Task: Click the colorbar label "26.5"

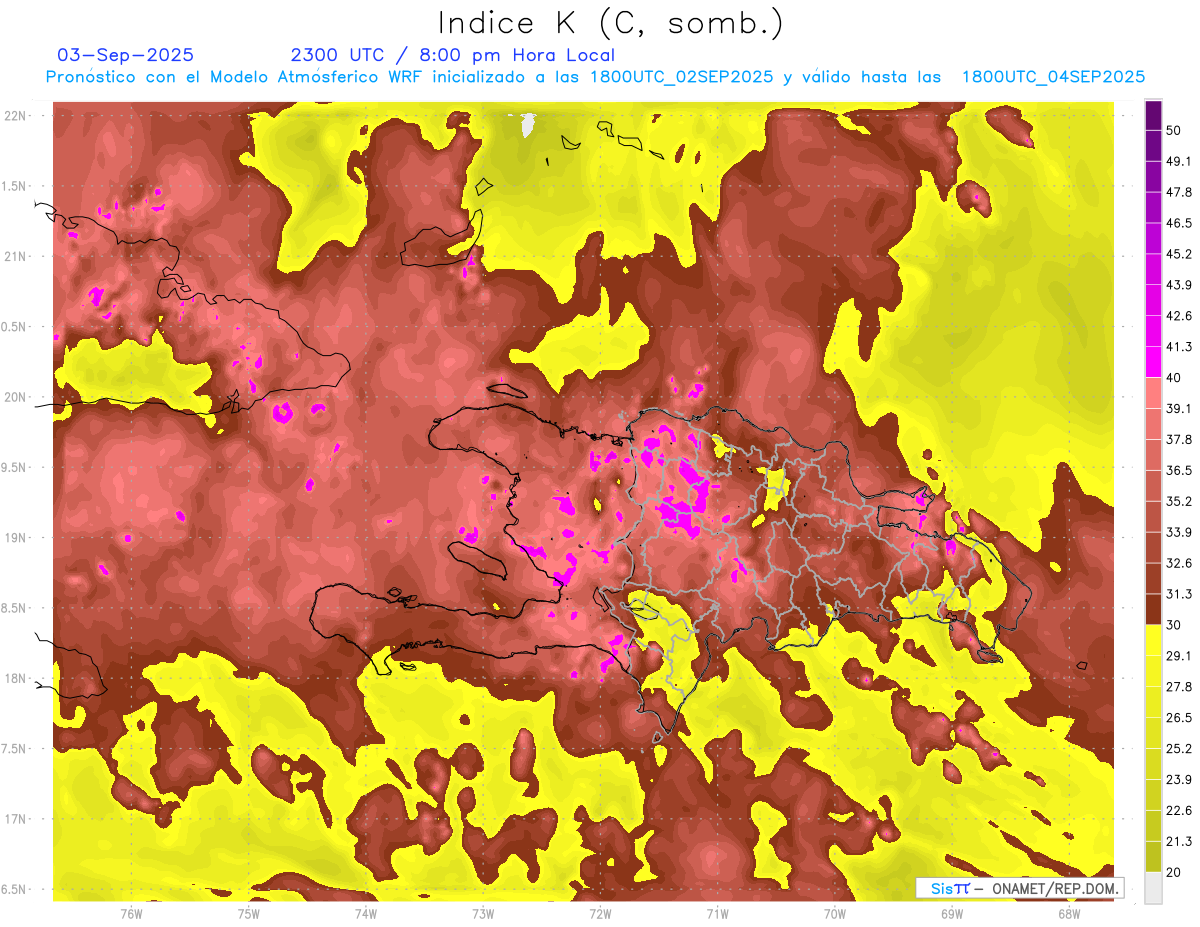Action: click(x=1179, y=717)
